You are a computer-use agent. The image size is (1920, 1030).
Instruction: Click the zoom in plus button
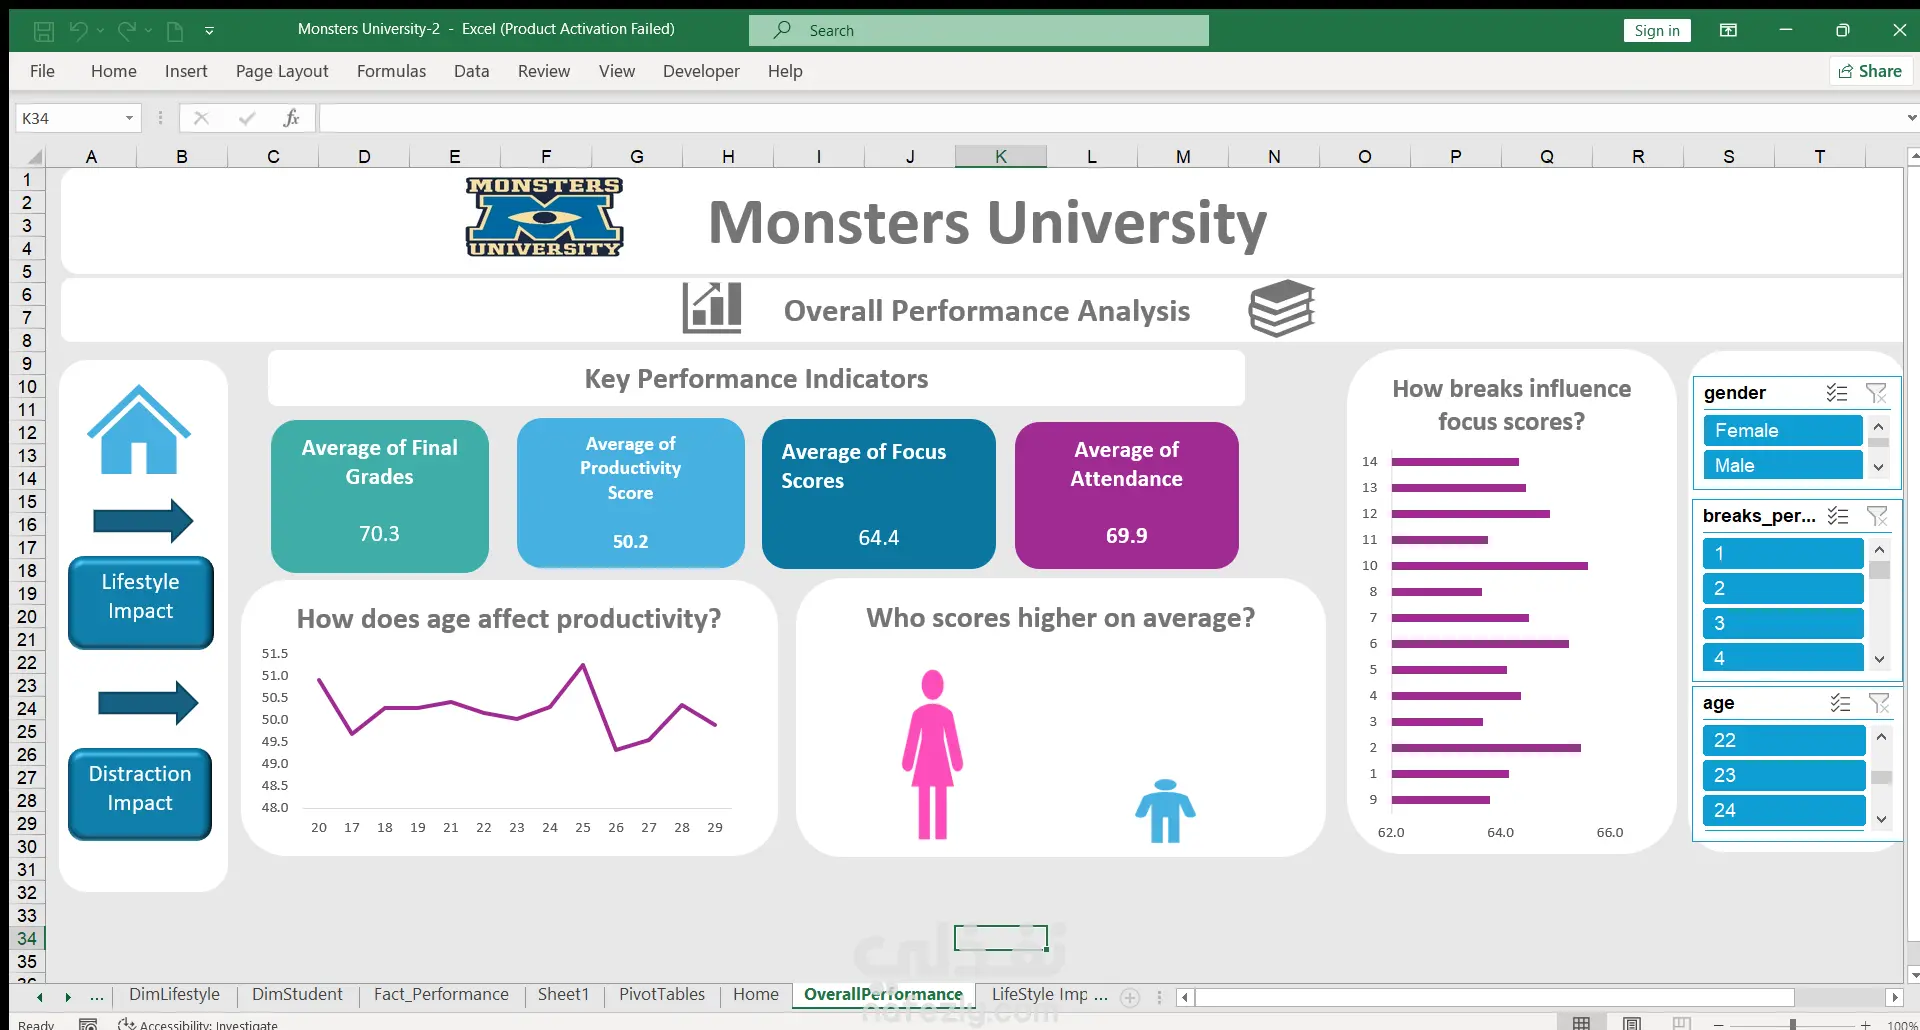(1866, 1025)
